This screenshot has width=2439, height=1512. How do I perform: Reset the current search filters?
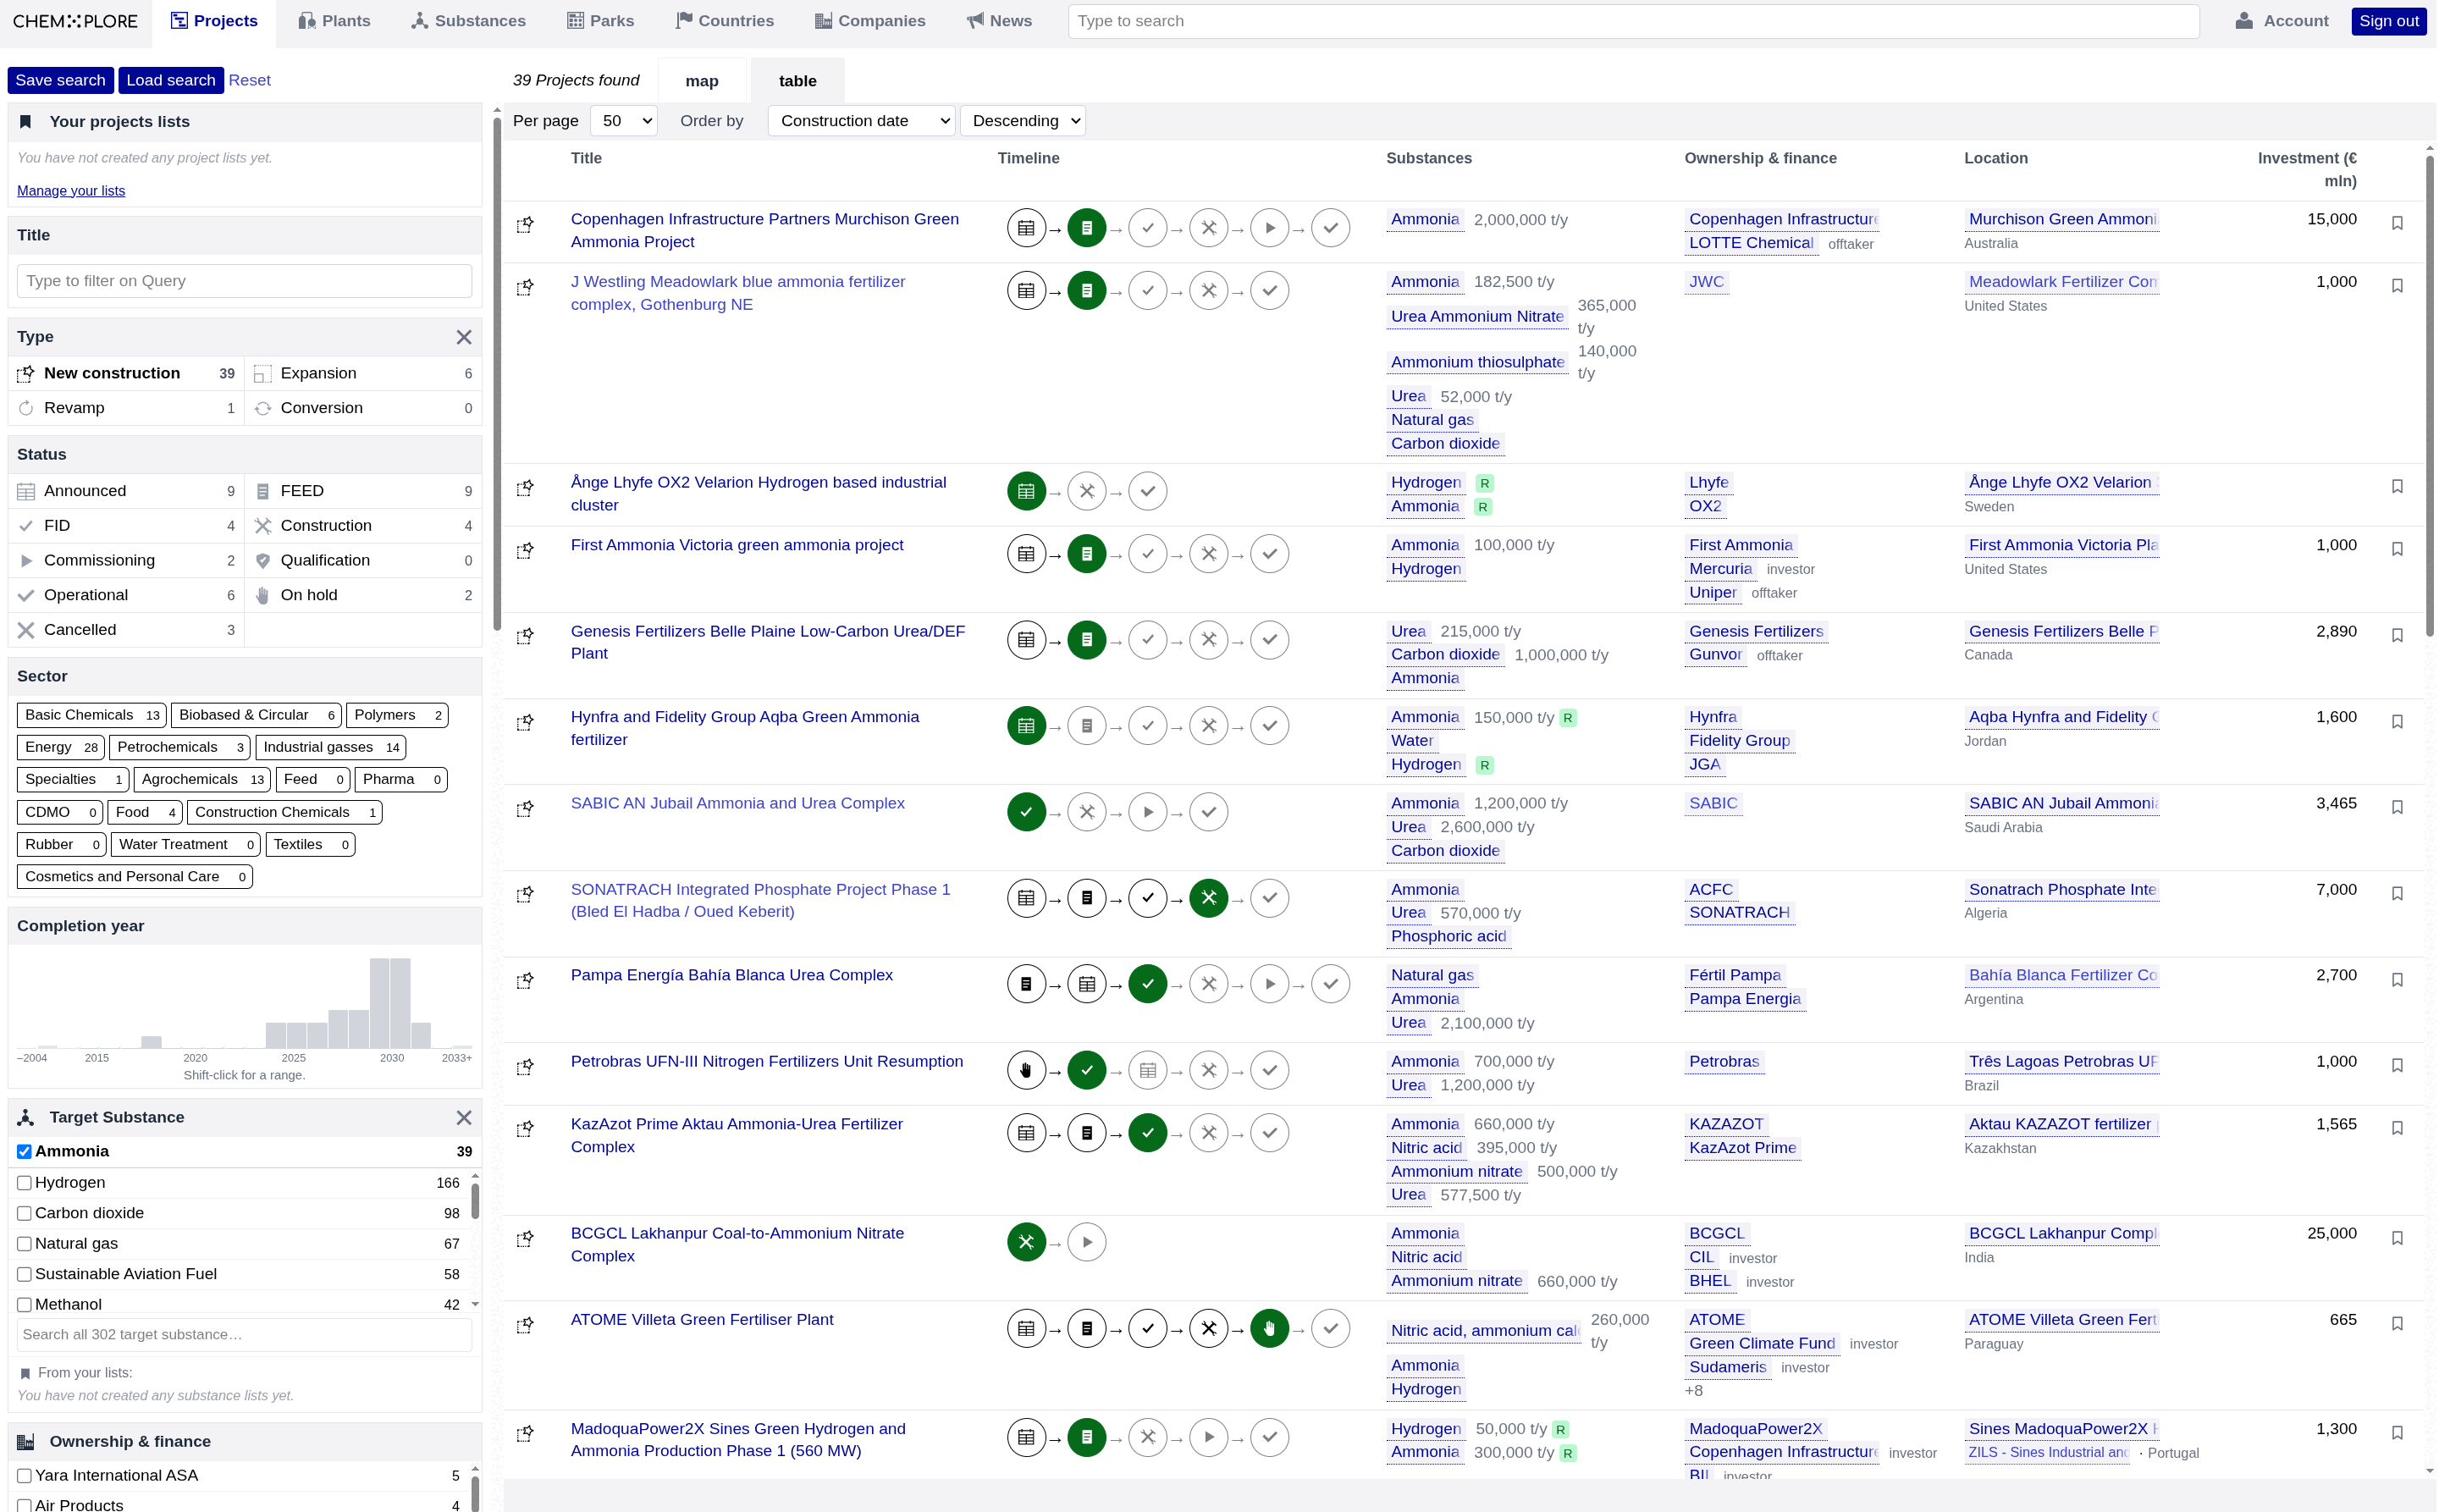249,80
